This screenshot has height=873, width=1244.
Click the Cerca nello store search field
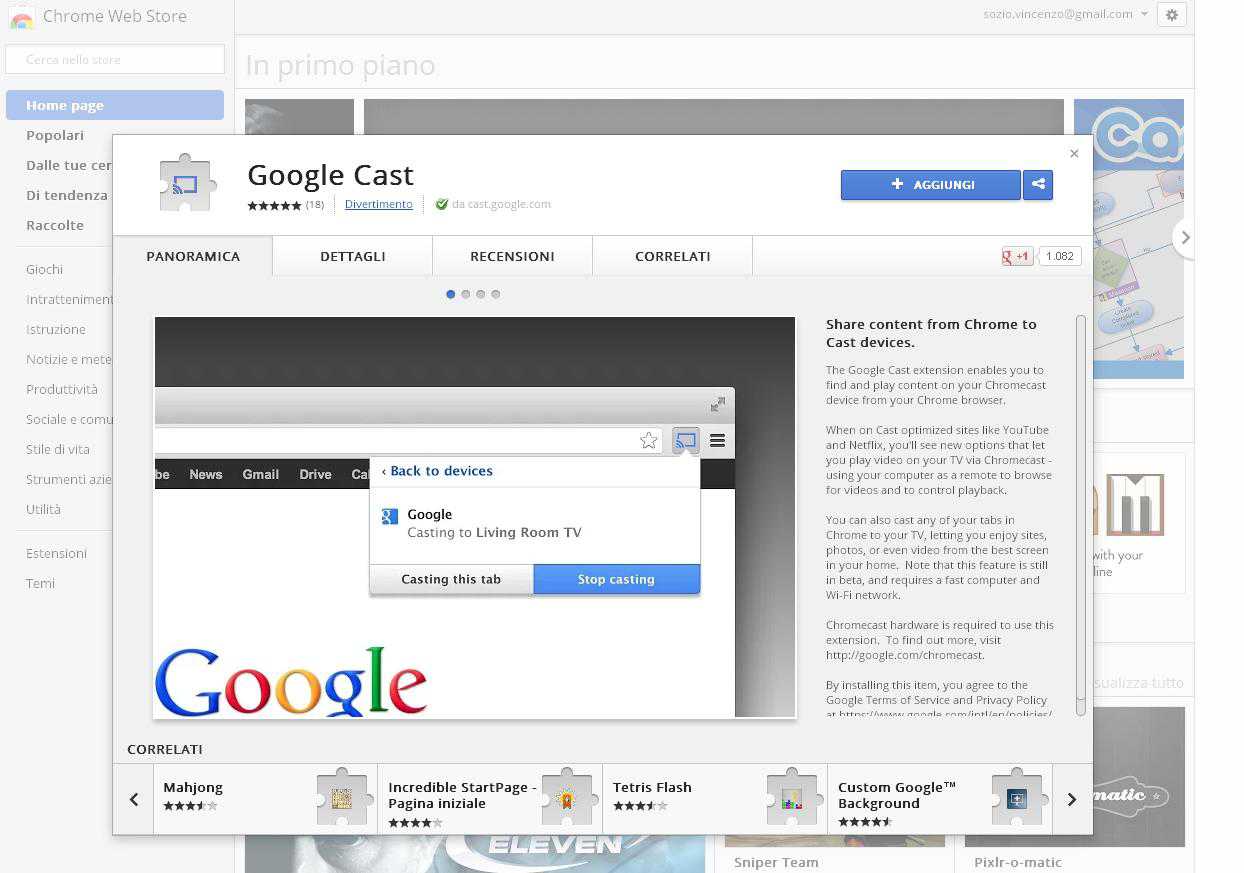coord(115,60)
